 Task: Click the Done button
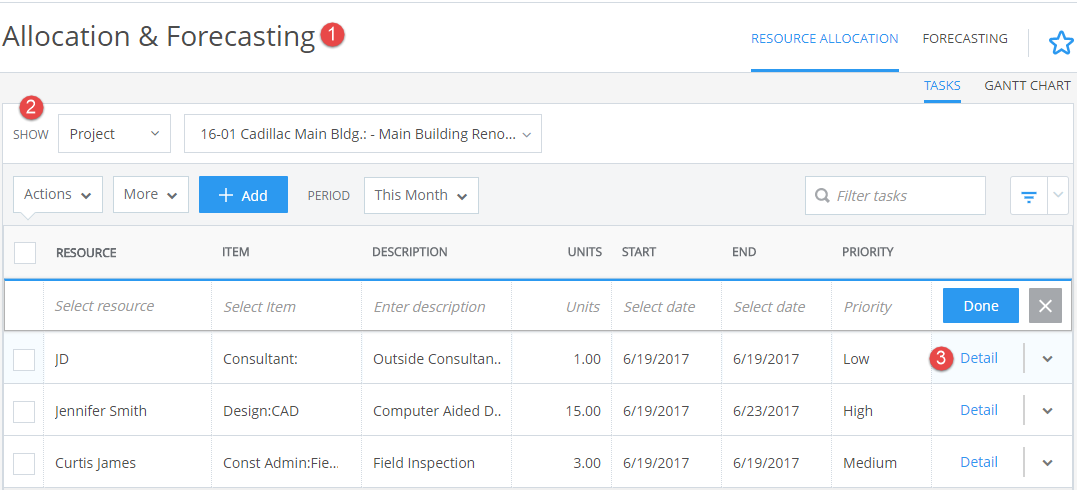coord(981,306)
